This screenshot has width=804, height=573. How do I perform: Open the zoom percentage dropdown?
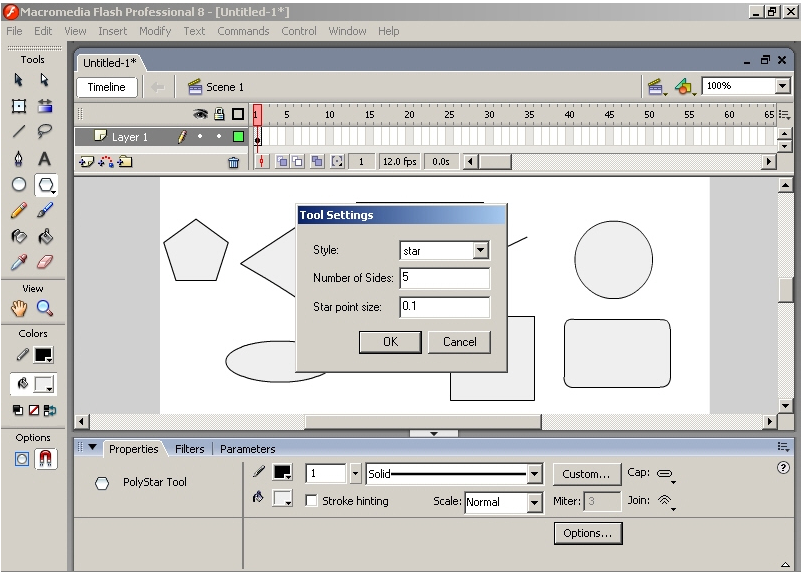pos(782,87)
